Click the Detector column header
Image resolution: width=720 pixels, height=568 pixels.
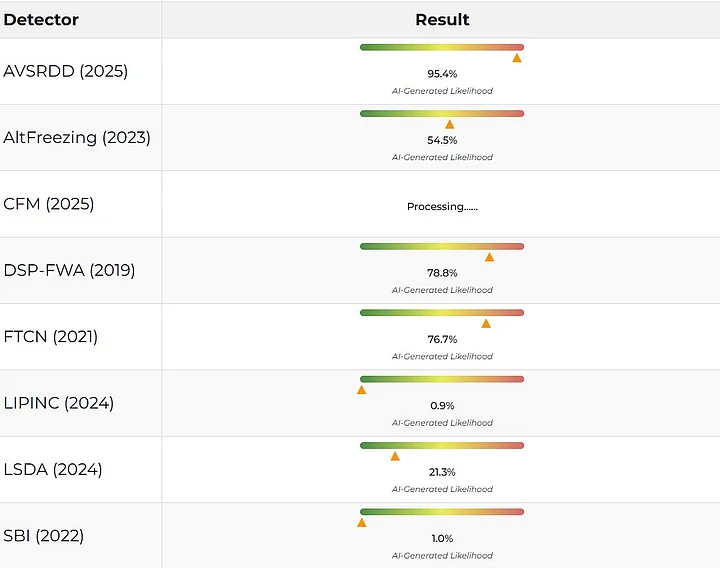[41, 19]
